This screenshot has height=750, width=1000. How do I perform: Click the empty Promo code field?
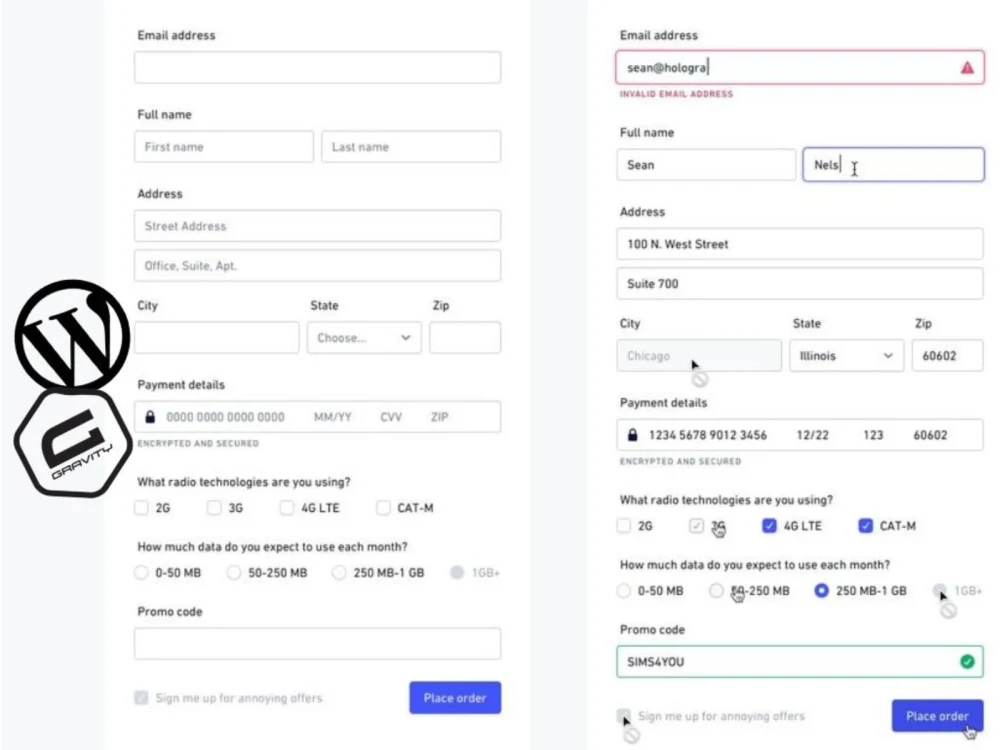click(x=317, y=643)
